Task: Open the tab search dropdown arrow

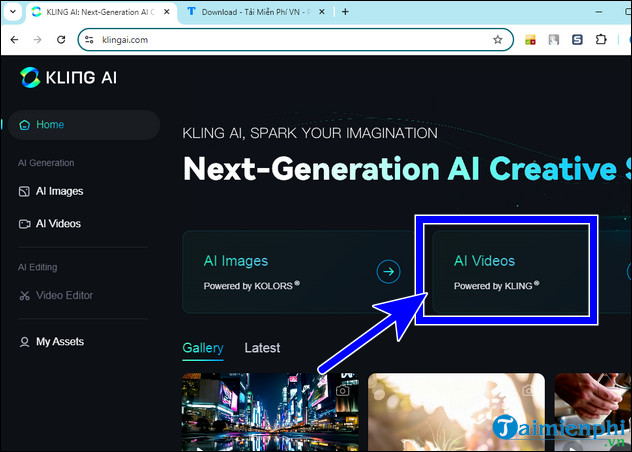Action: tap(13, 12)
